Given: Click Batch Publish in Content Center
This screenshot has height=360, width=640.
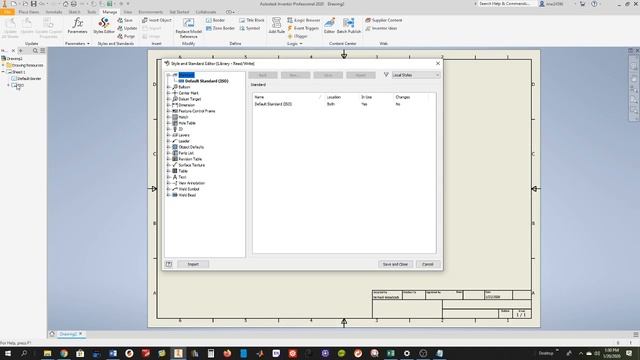Looking at the screenshot, I should (349, 25).
